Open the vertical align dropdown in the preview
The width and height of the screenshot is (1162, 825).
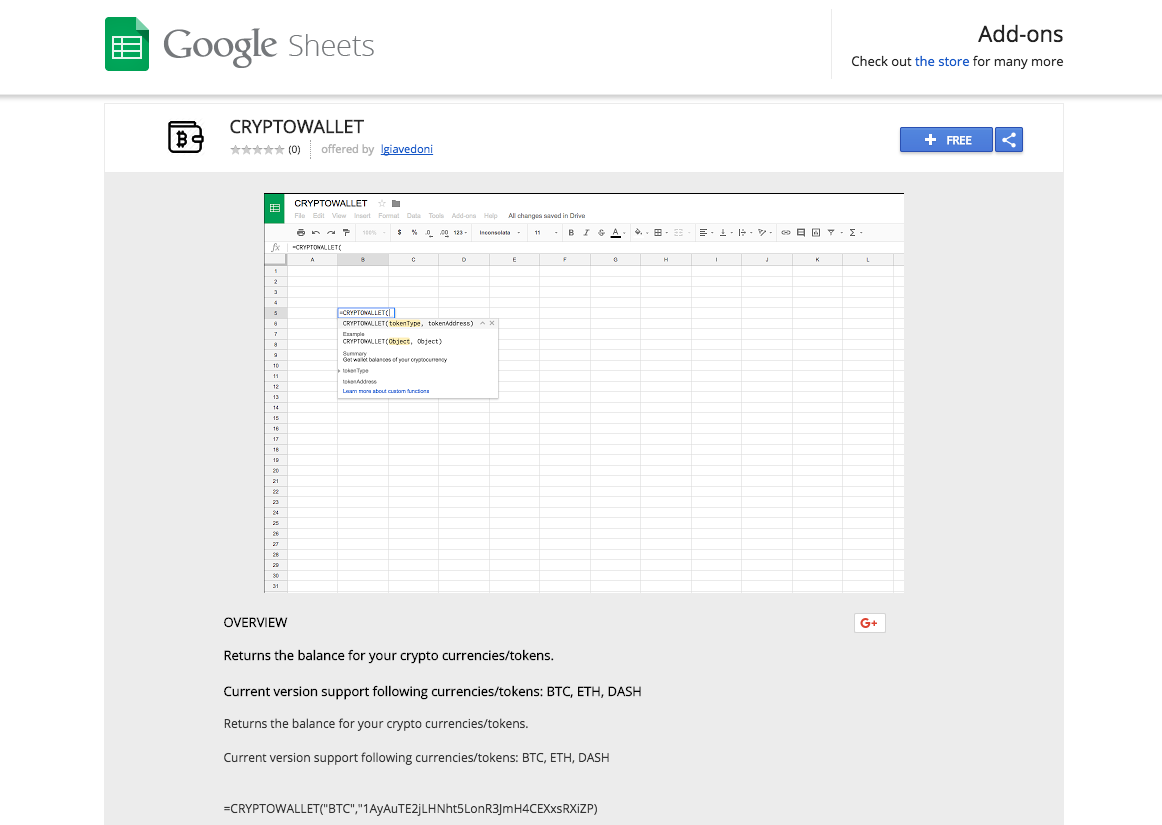click(726, 233)
